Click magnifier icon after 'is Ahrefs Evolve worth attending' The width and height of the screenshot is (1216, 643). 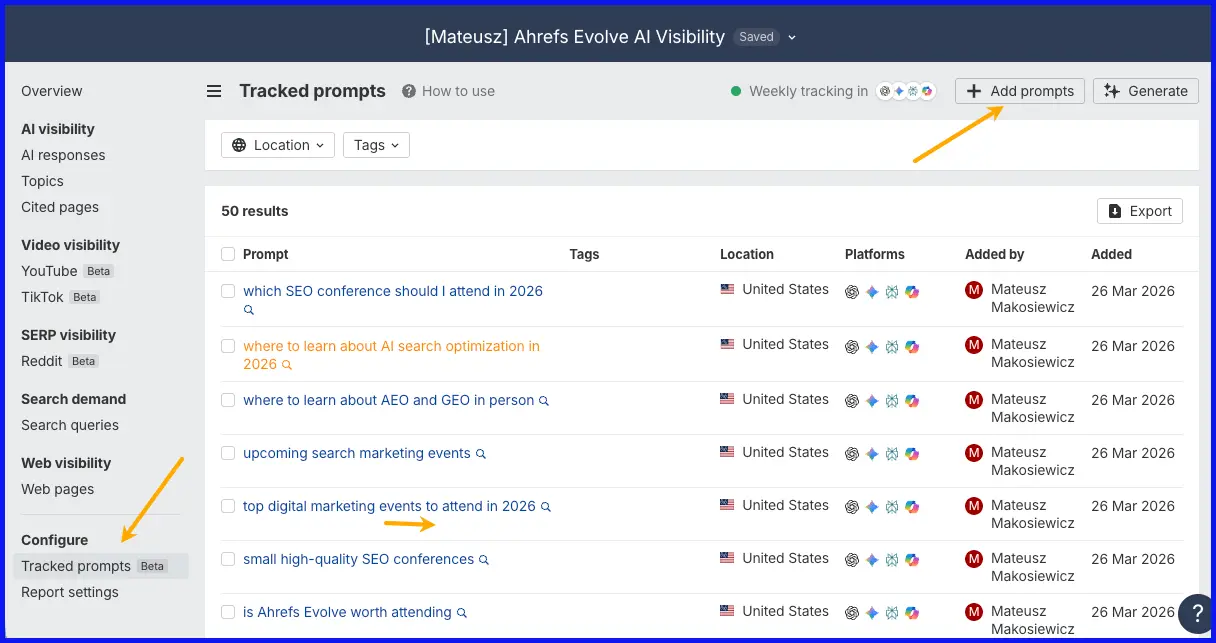[461, 613]
